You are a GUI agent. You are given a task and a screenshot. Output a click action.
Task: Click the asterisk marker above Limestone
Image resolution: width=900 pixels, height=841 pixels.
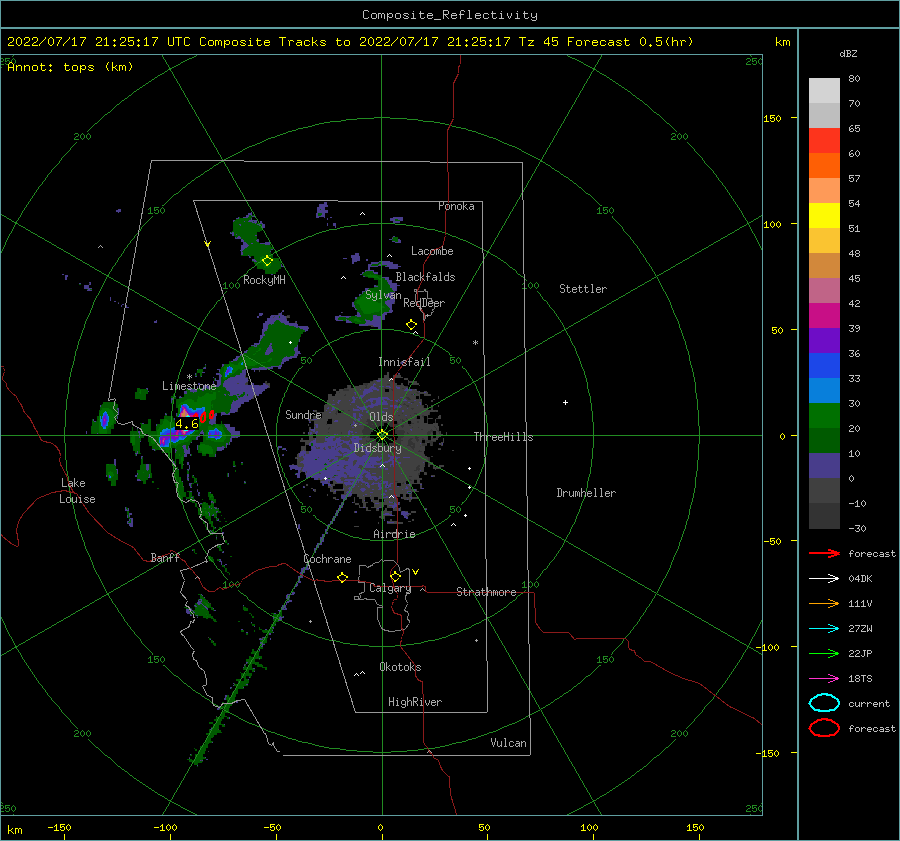(189, 377)
